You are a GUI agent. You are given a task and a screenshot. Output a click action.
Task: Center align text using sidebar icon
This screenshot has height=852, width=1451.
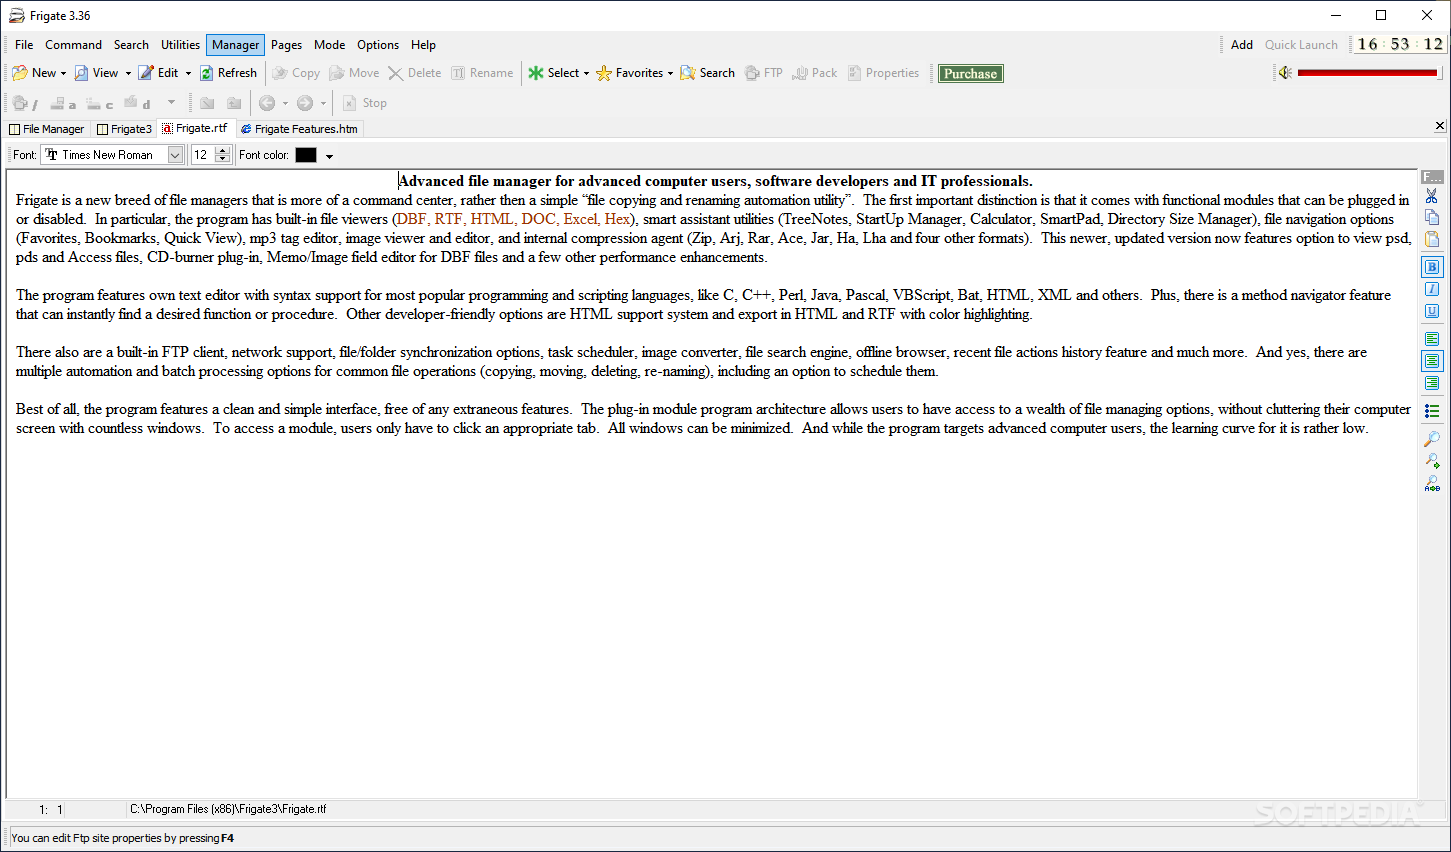pos(1432,361)
